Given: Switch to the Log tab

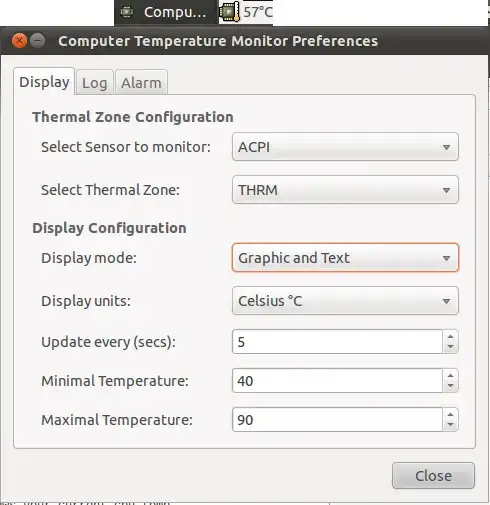Looking at the screenshot, I should click(x=95, y=83).
